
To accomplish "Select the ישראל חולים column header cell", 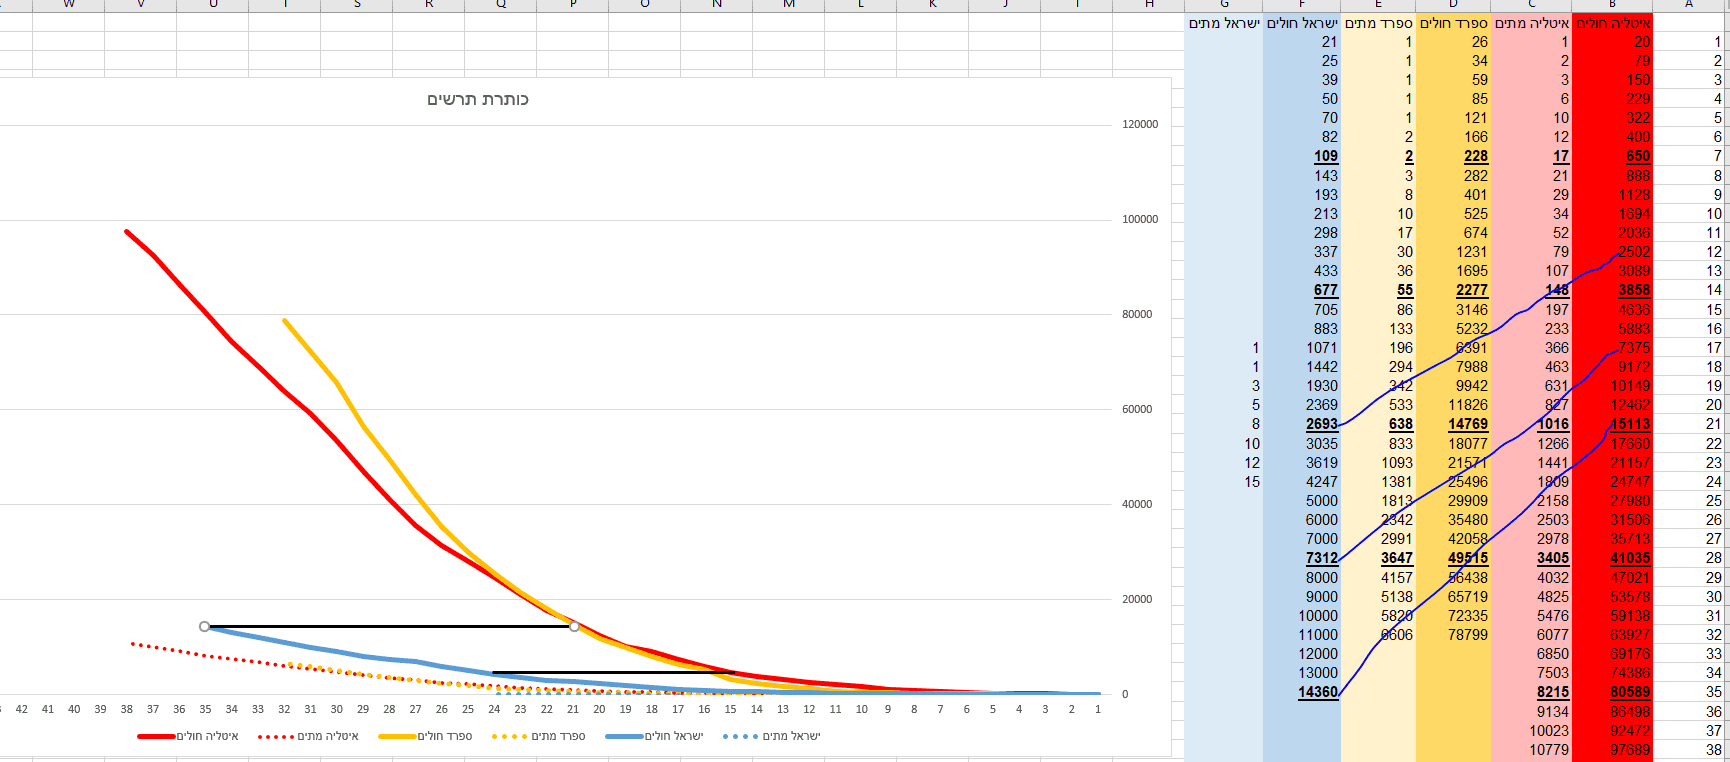I will (x=1301, y=23).
